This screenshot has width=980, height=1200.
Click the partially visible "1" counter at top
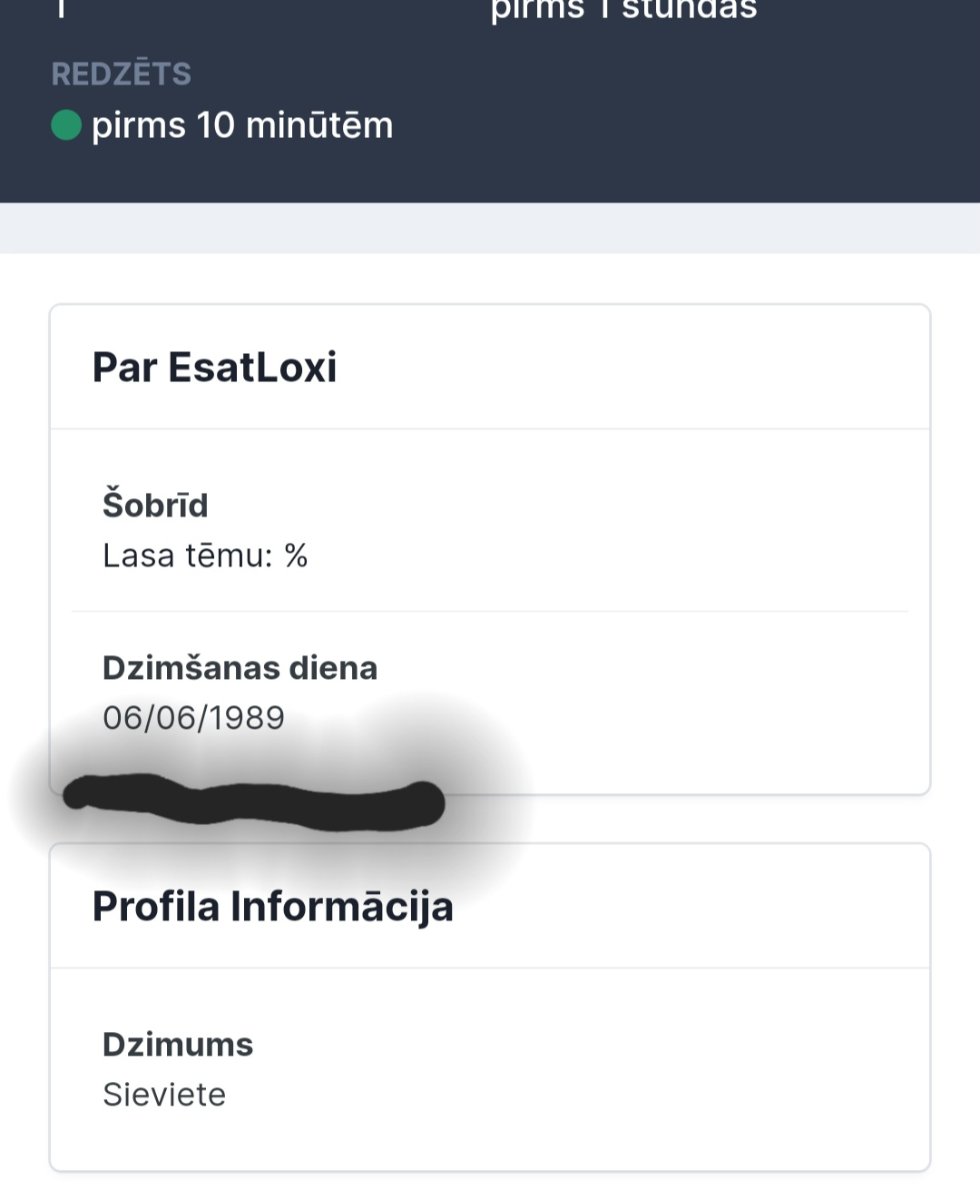point(61,10)
